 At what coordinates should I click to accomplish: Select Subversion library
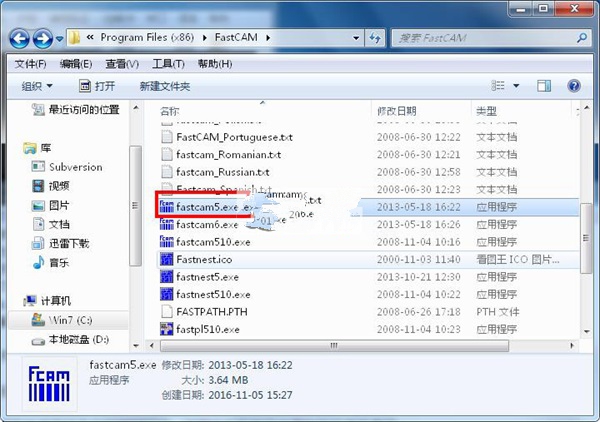[x=67, y=167]
